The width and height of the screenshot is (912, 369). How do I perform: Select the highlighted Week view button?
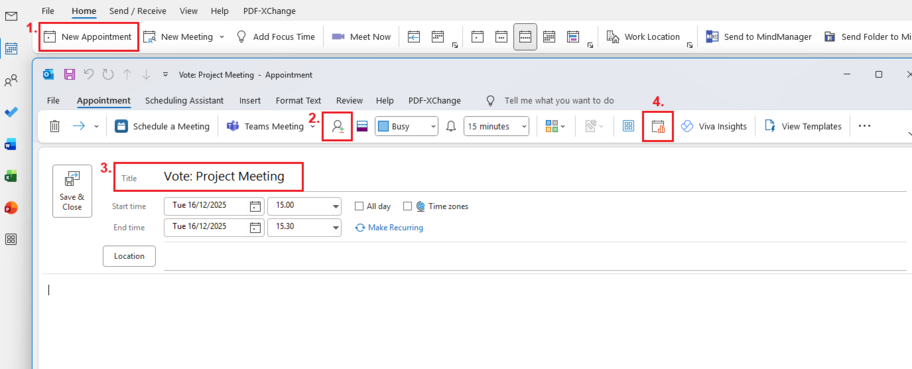click(525, 37)
